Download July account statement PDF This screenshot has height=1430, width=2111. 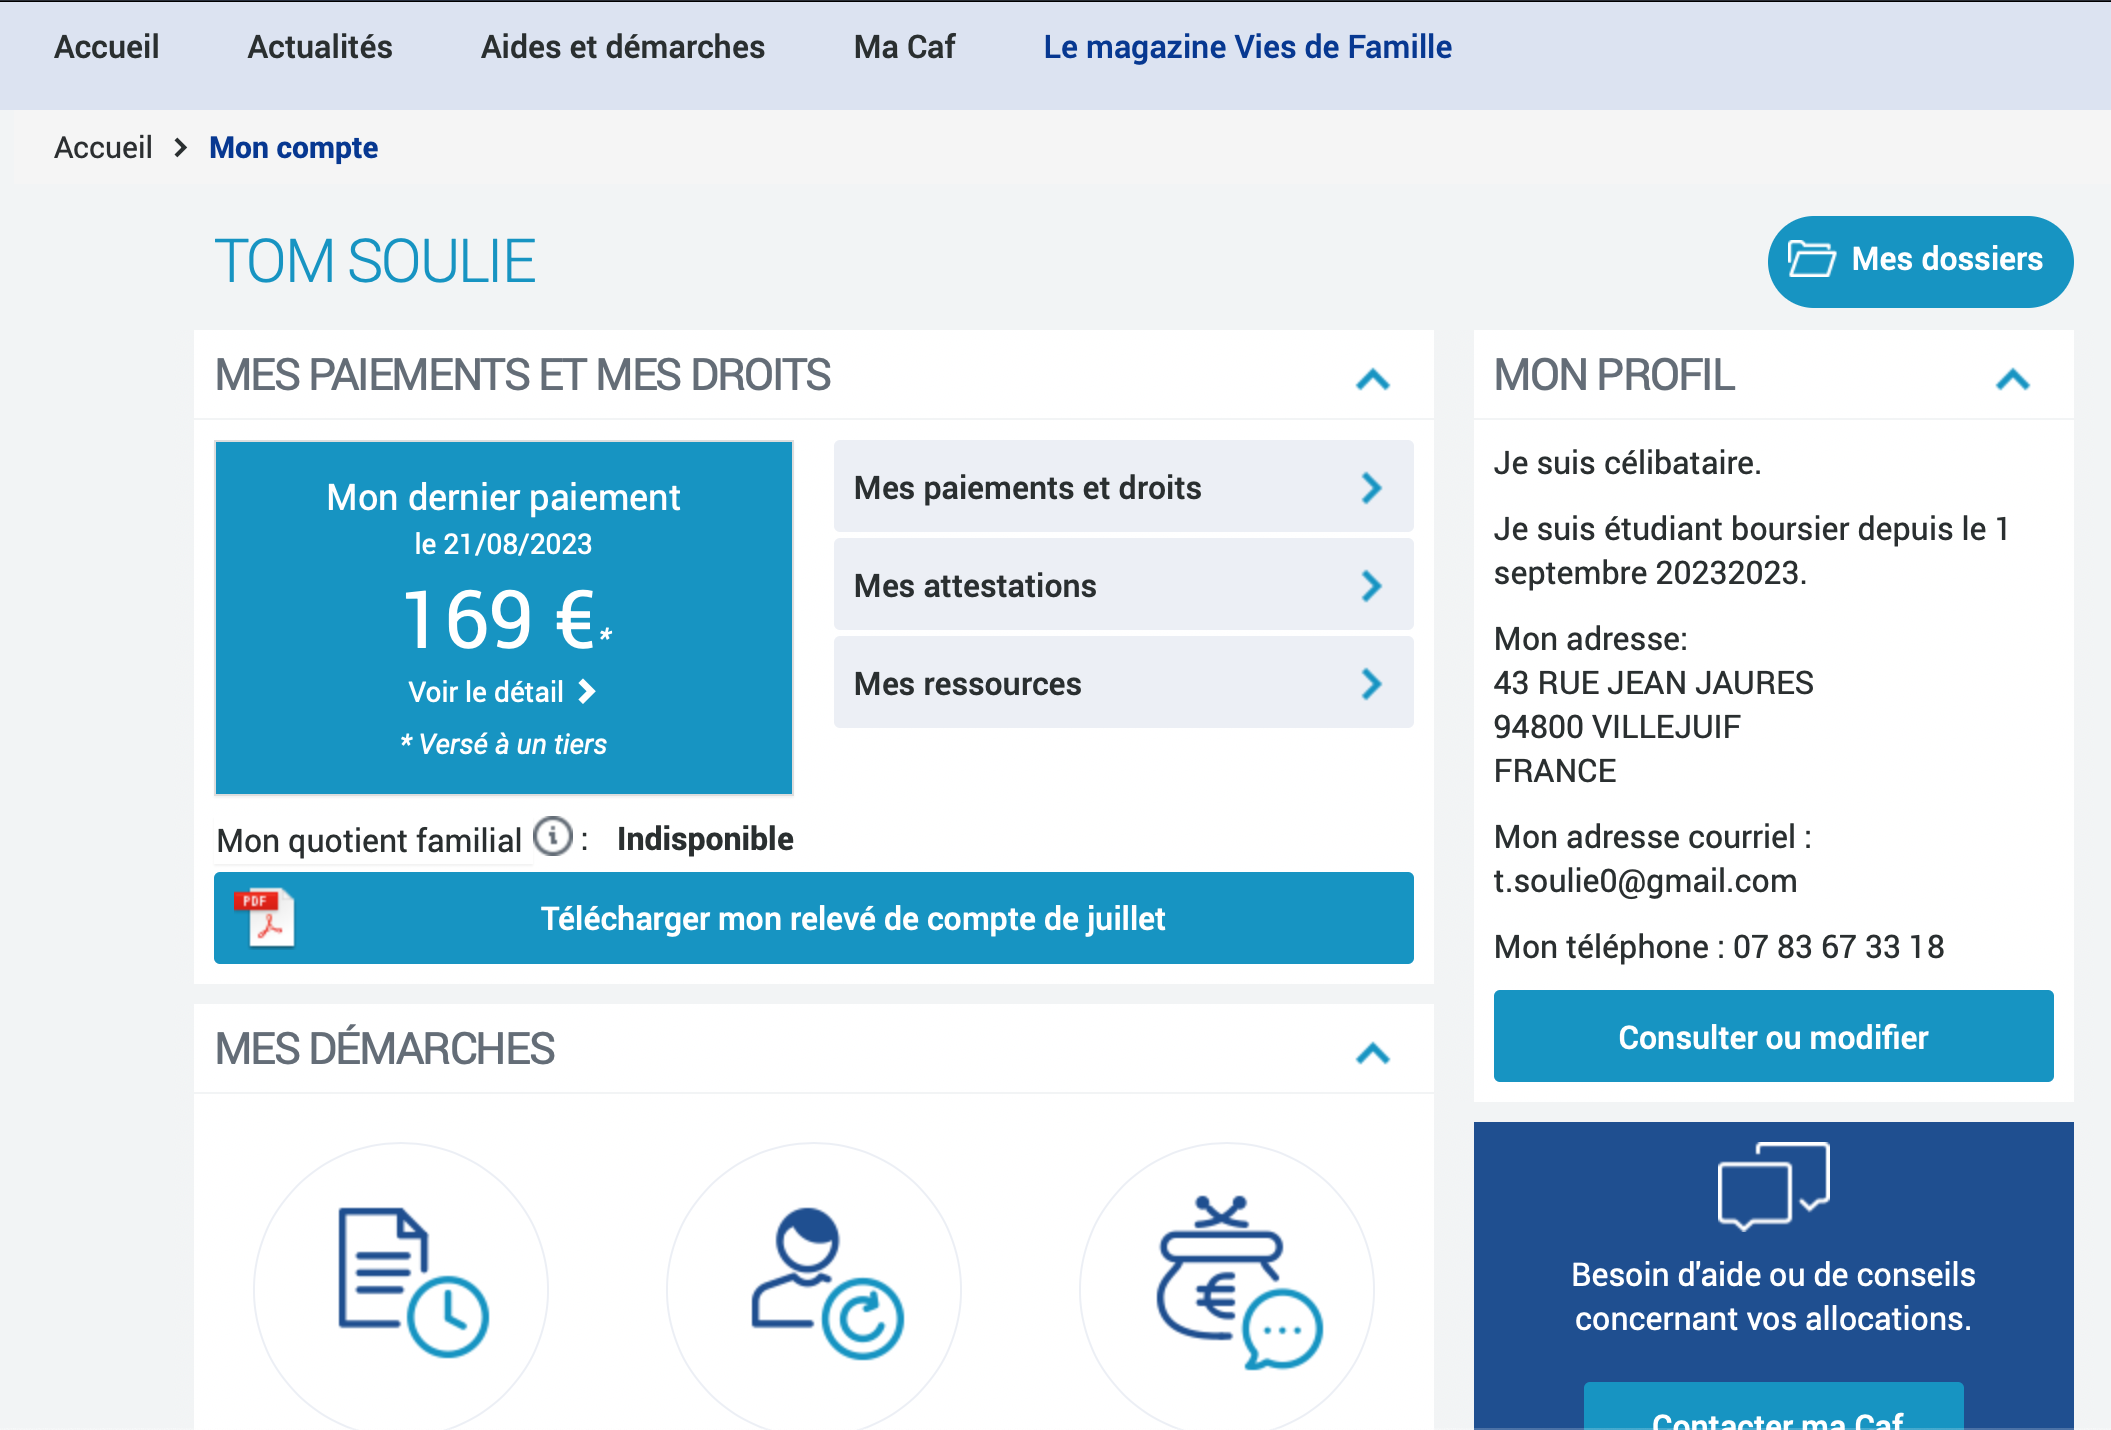point(852,918)
